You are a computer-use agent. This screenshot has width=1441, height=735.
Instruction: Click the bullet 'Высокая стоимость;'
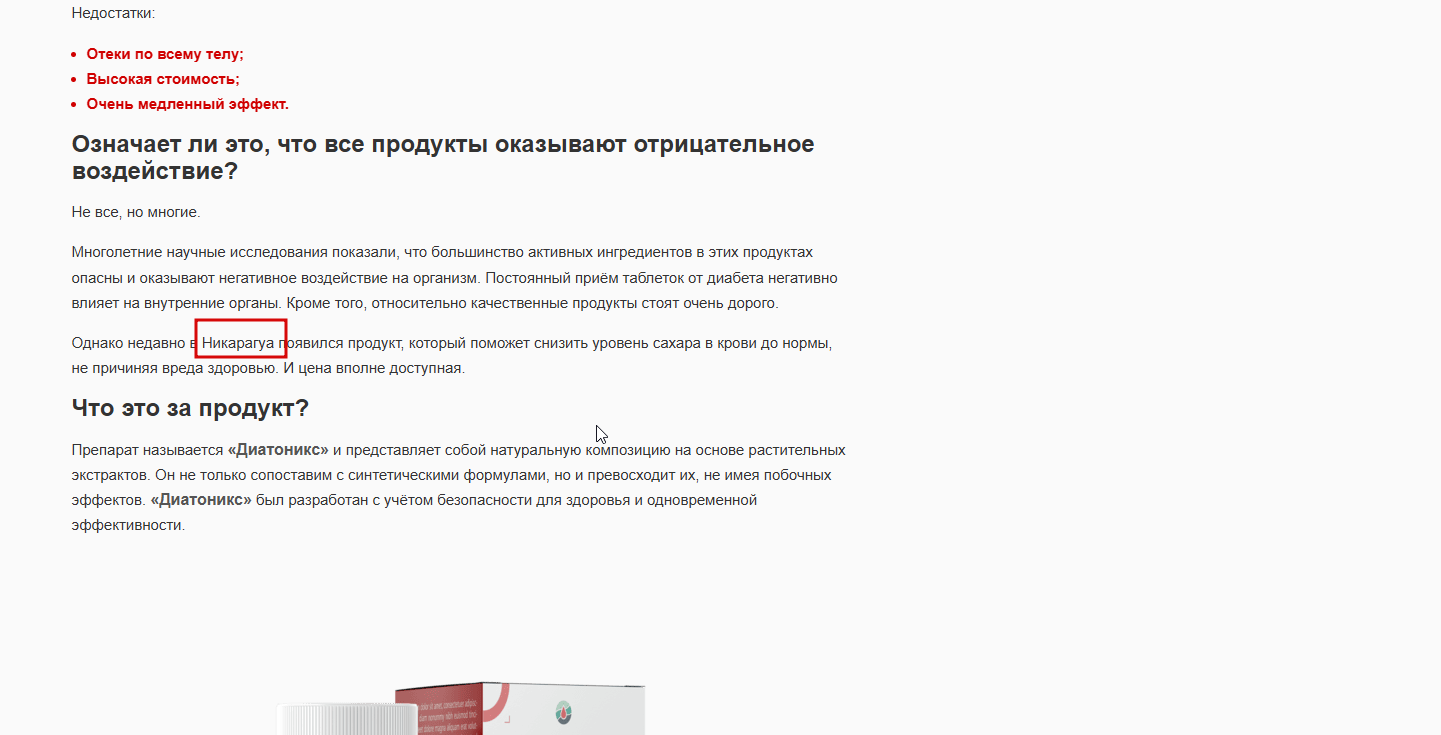(163, 79)
